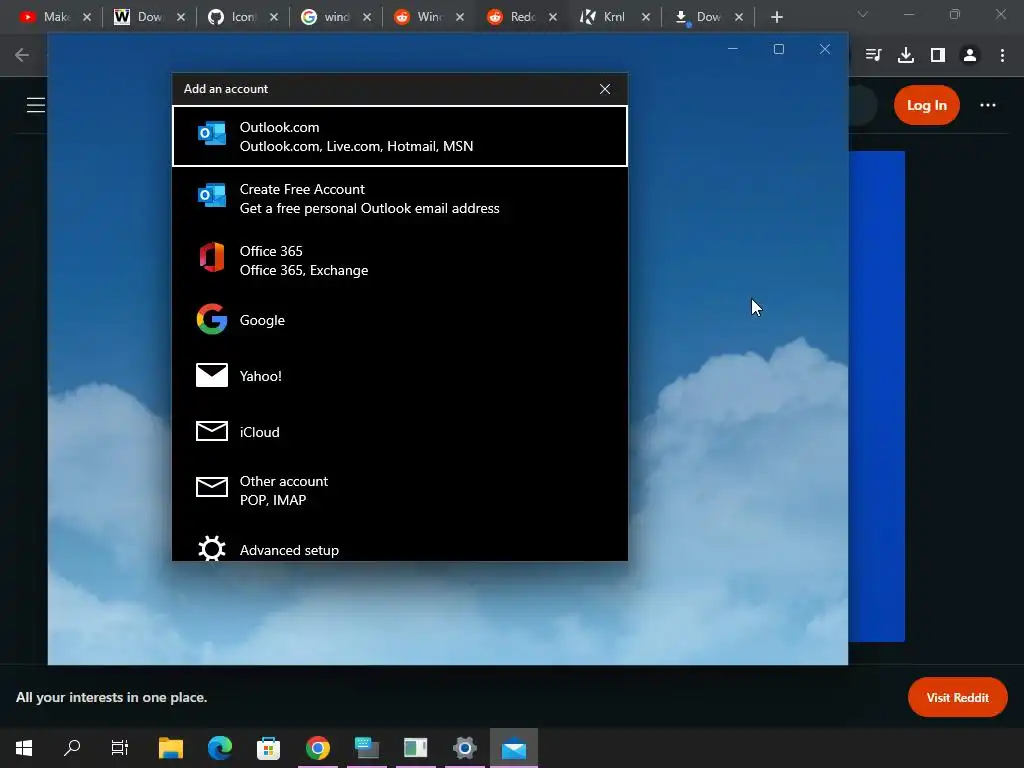
Task: Open Chrome media control icon
Action: click(873, 55)
